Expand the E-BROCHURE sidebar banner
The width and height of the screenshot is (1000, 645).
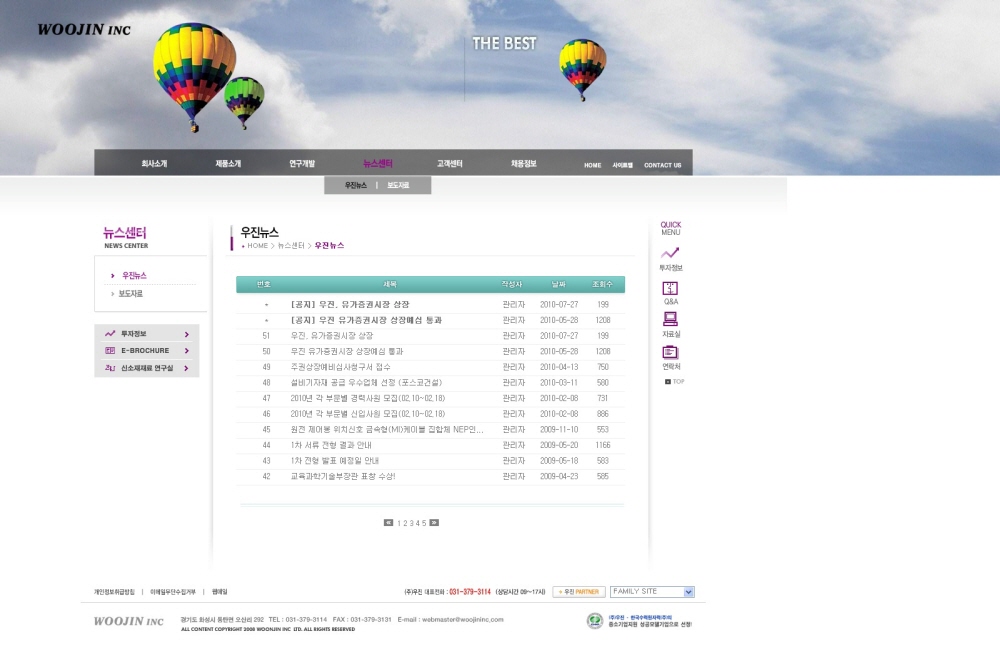click(x=147, y=351)
